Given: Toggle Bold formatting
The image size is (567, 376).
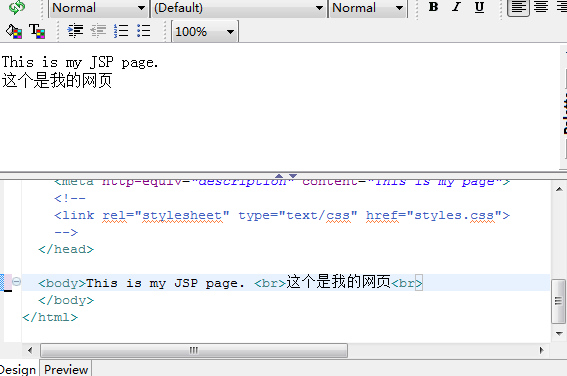Looking at the screenshot, I should [434, 7].
